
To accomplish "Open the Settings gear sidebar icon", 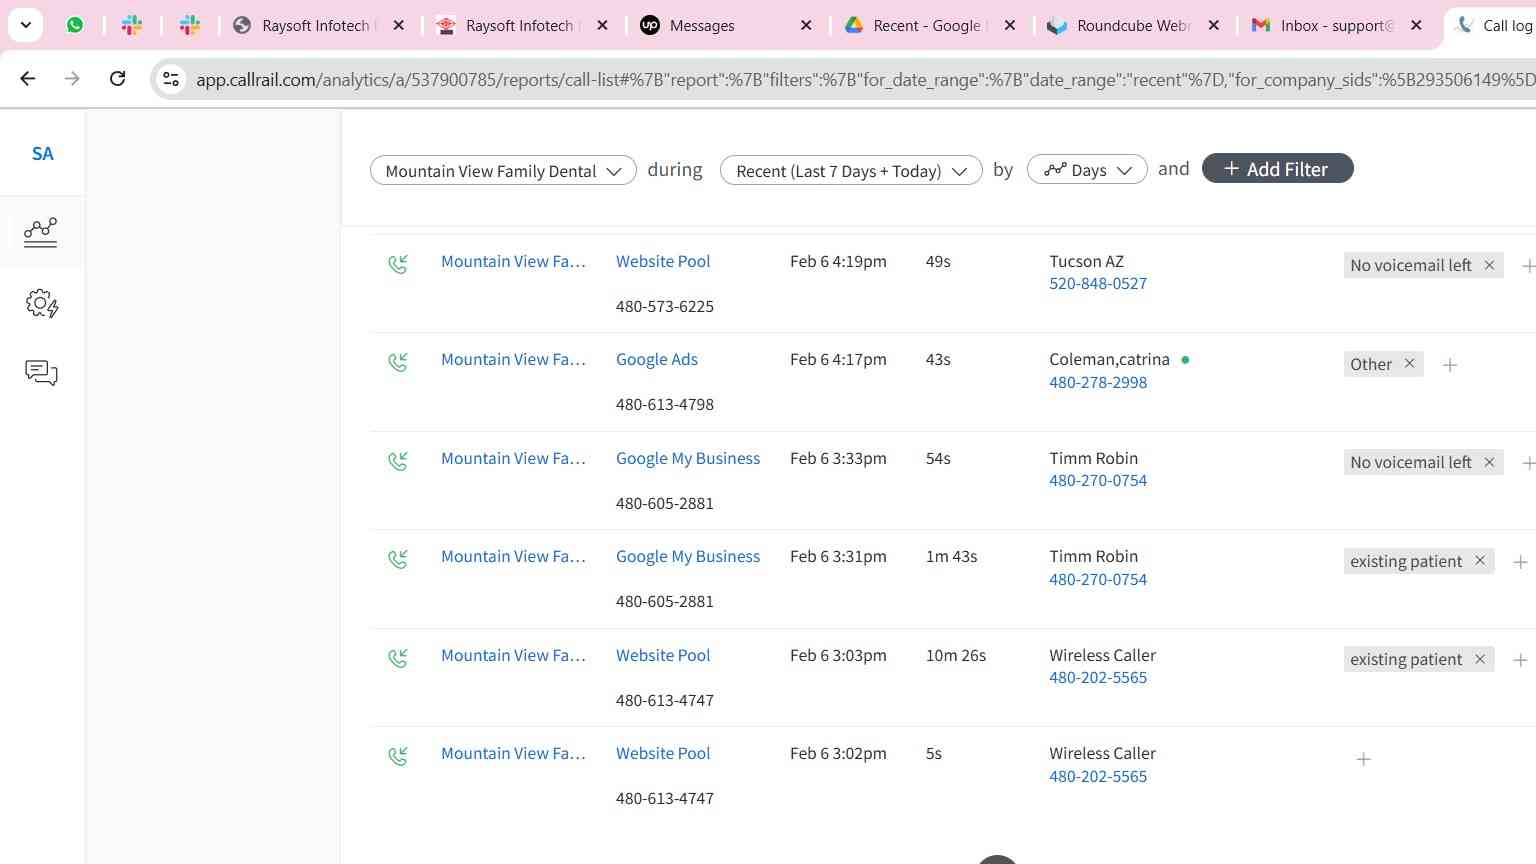I will (x=41, y=303).
